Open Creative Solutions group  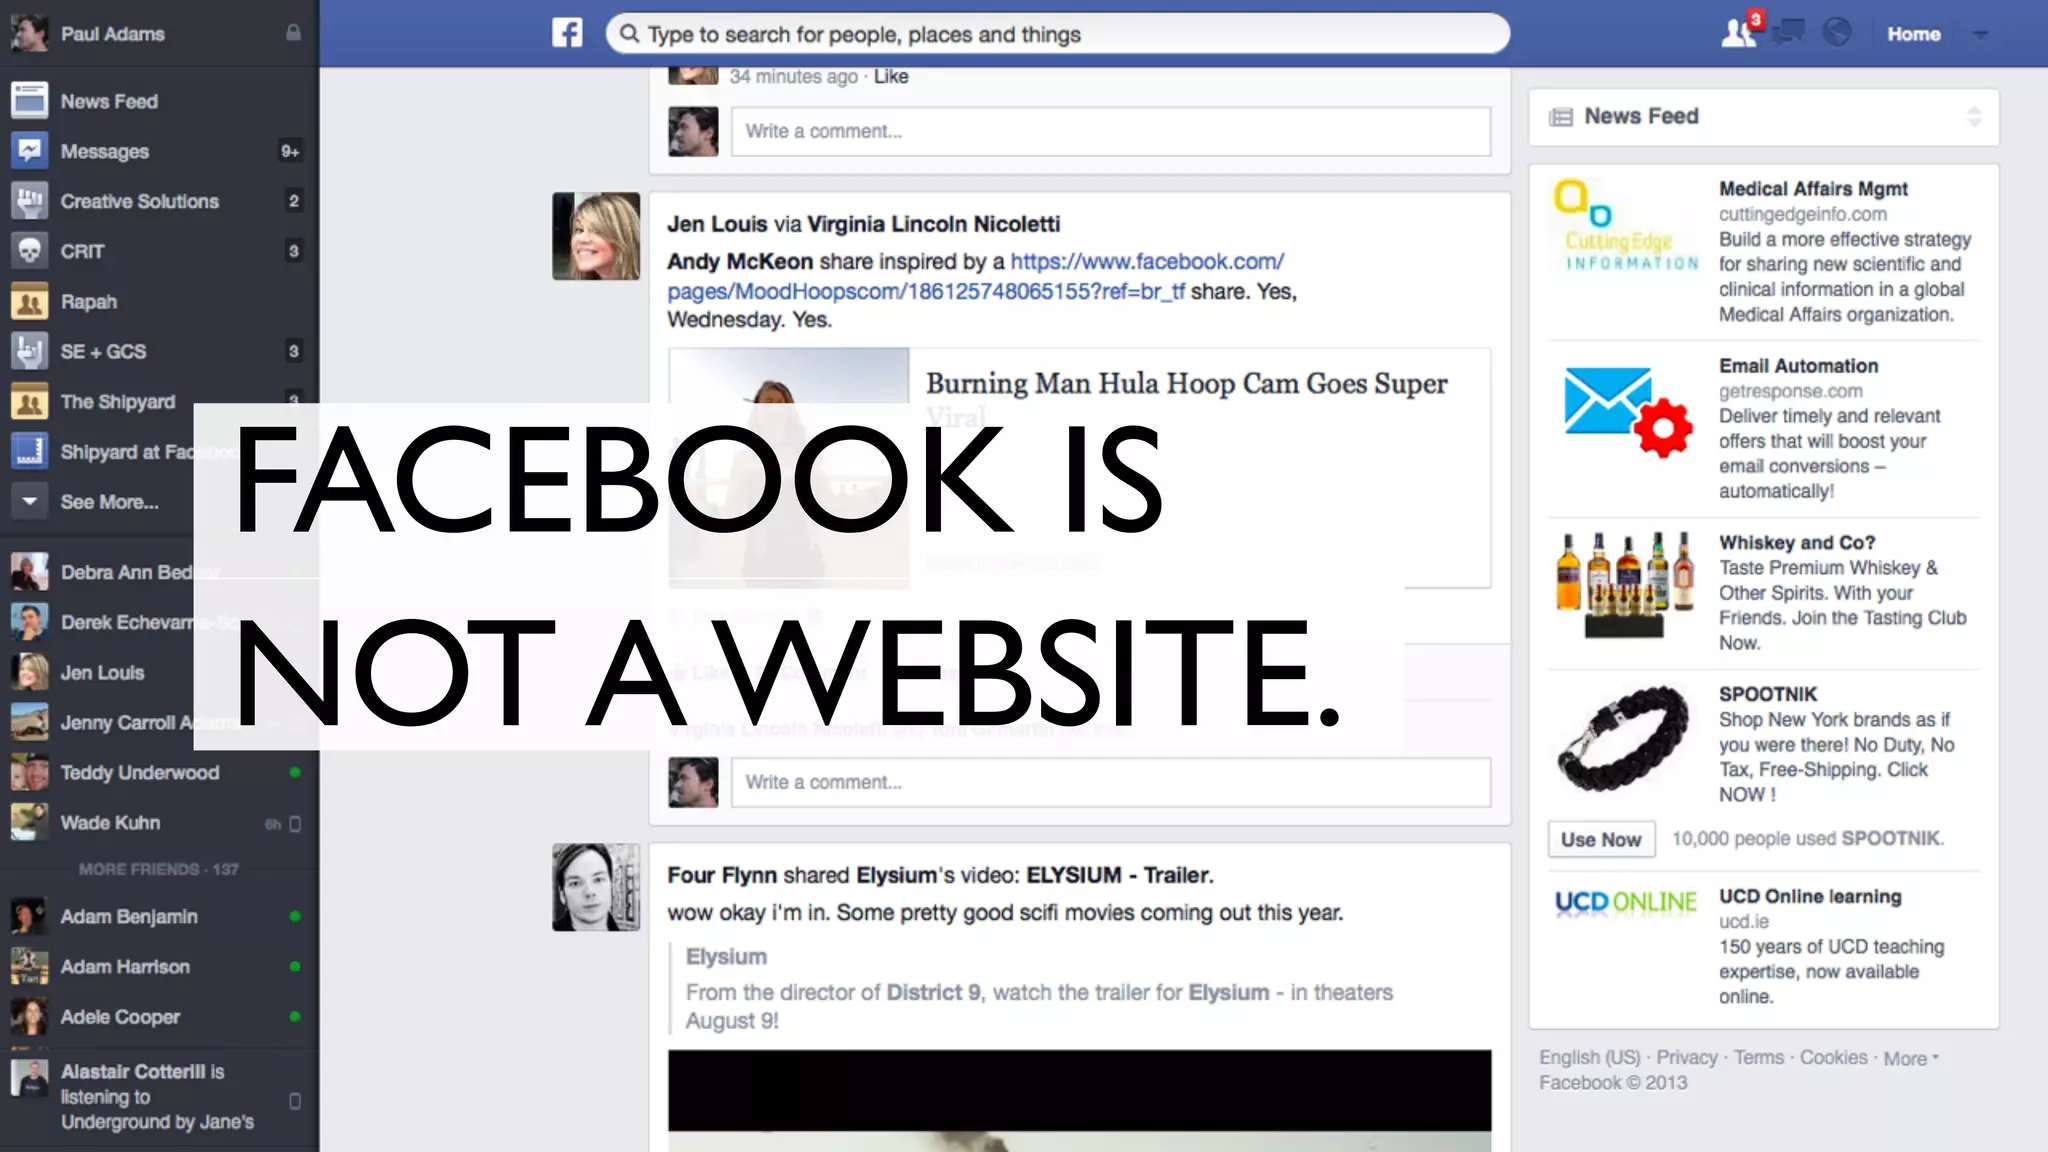point(140,201)
